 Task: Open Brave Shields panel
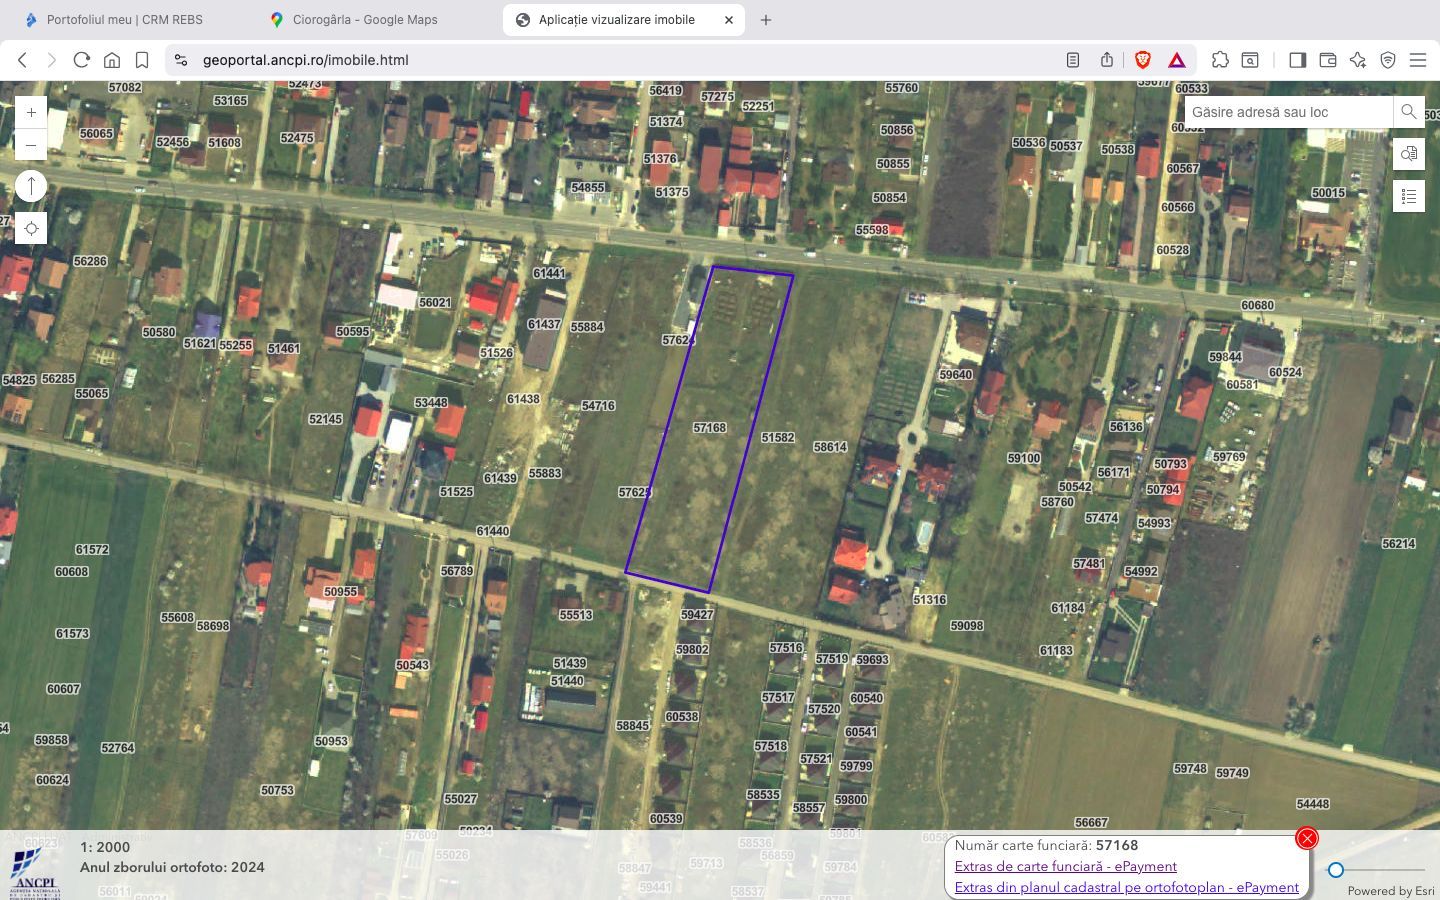click(1141, 60)
